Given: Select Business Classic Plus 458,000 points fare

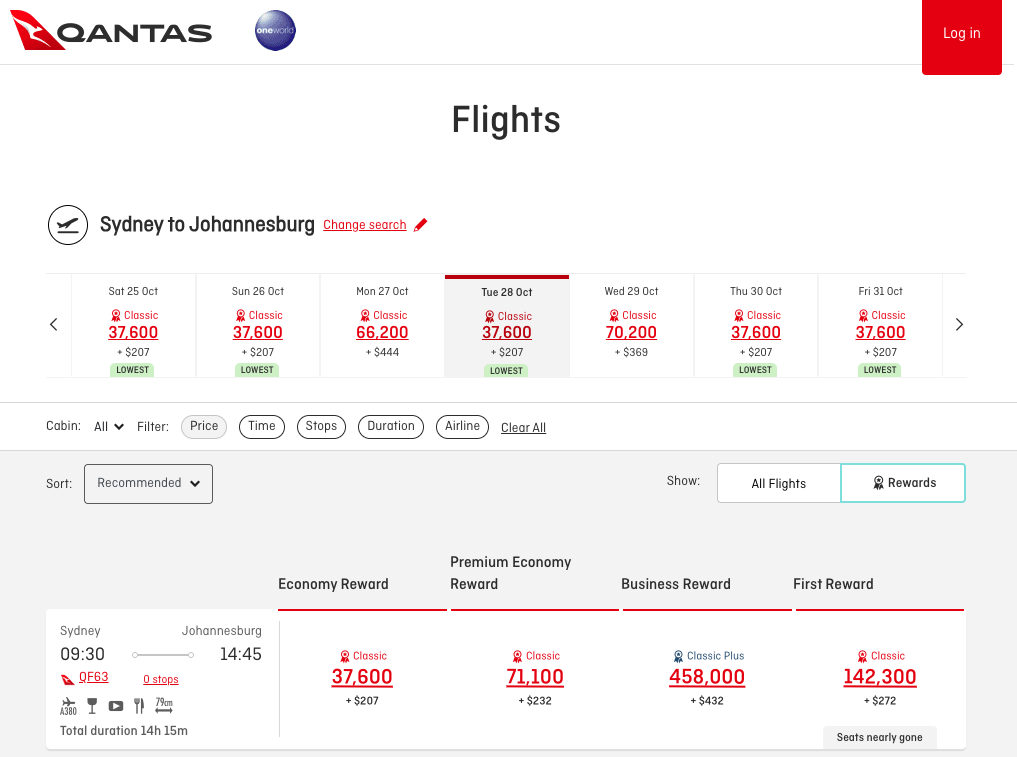Looking at the screenshot, I should click(x=707, y=677).
